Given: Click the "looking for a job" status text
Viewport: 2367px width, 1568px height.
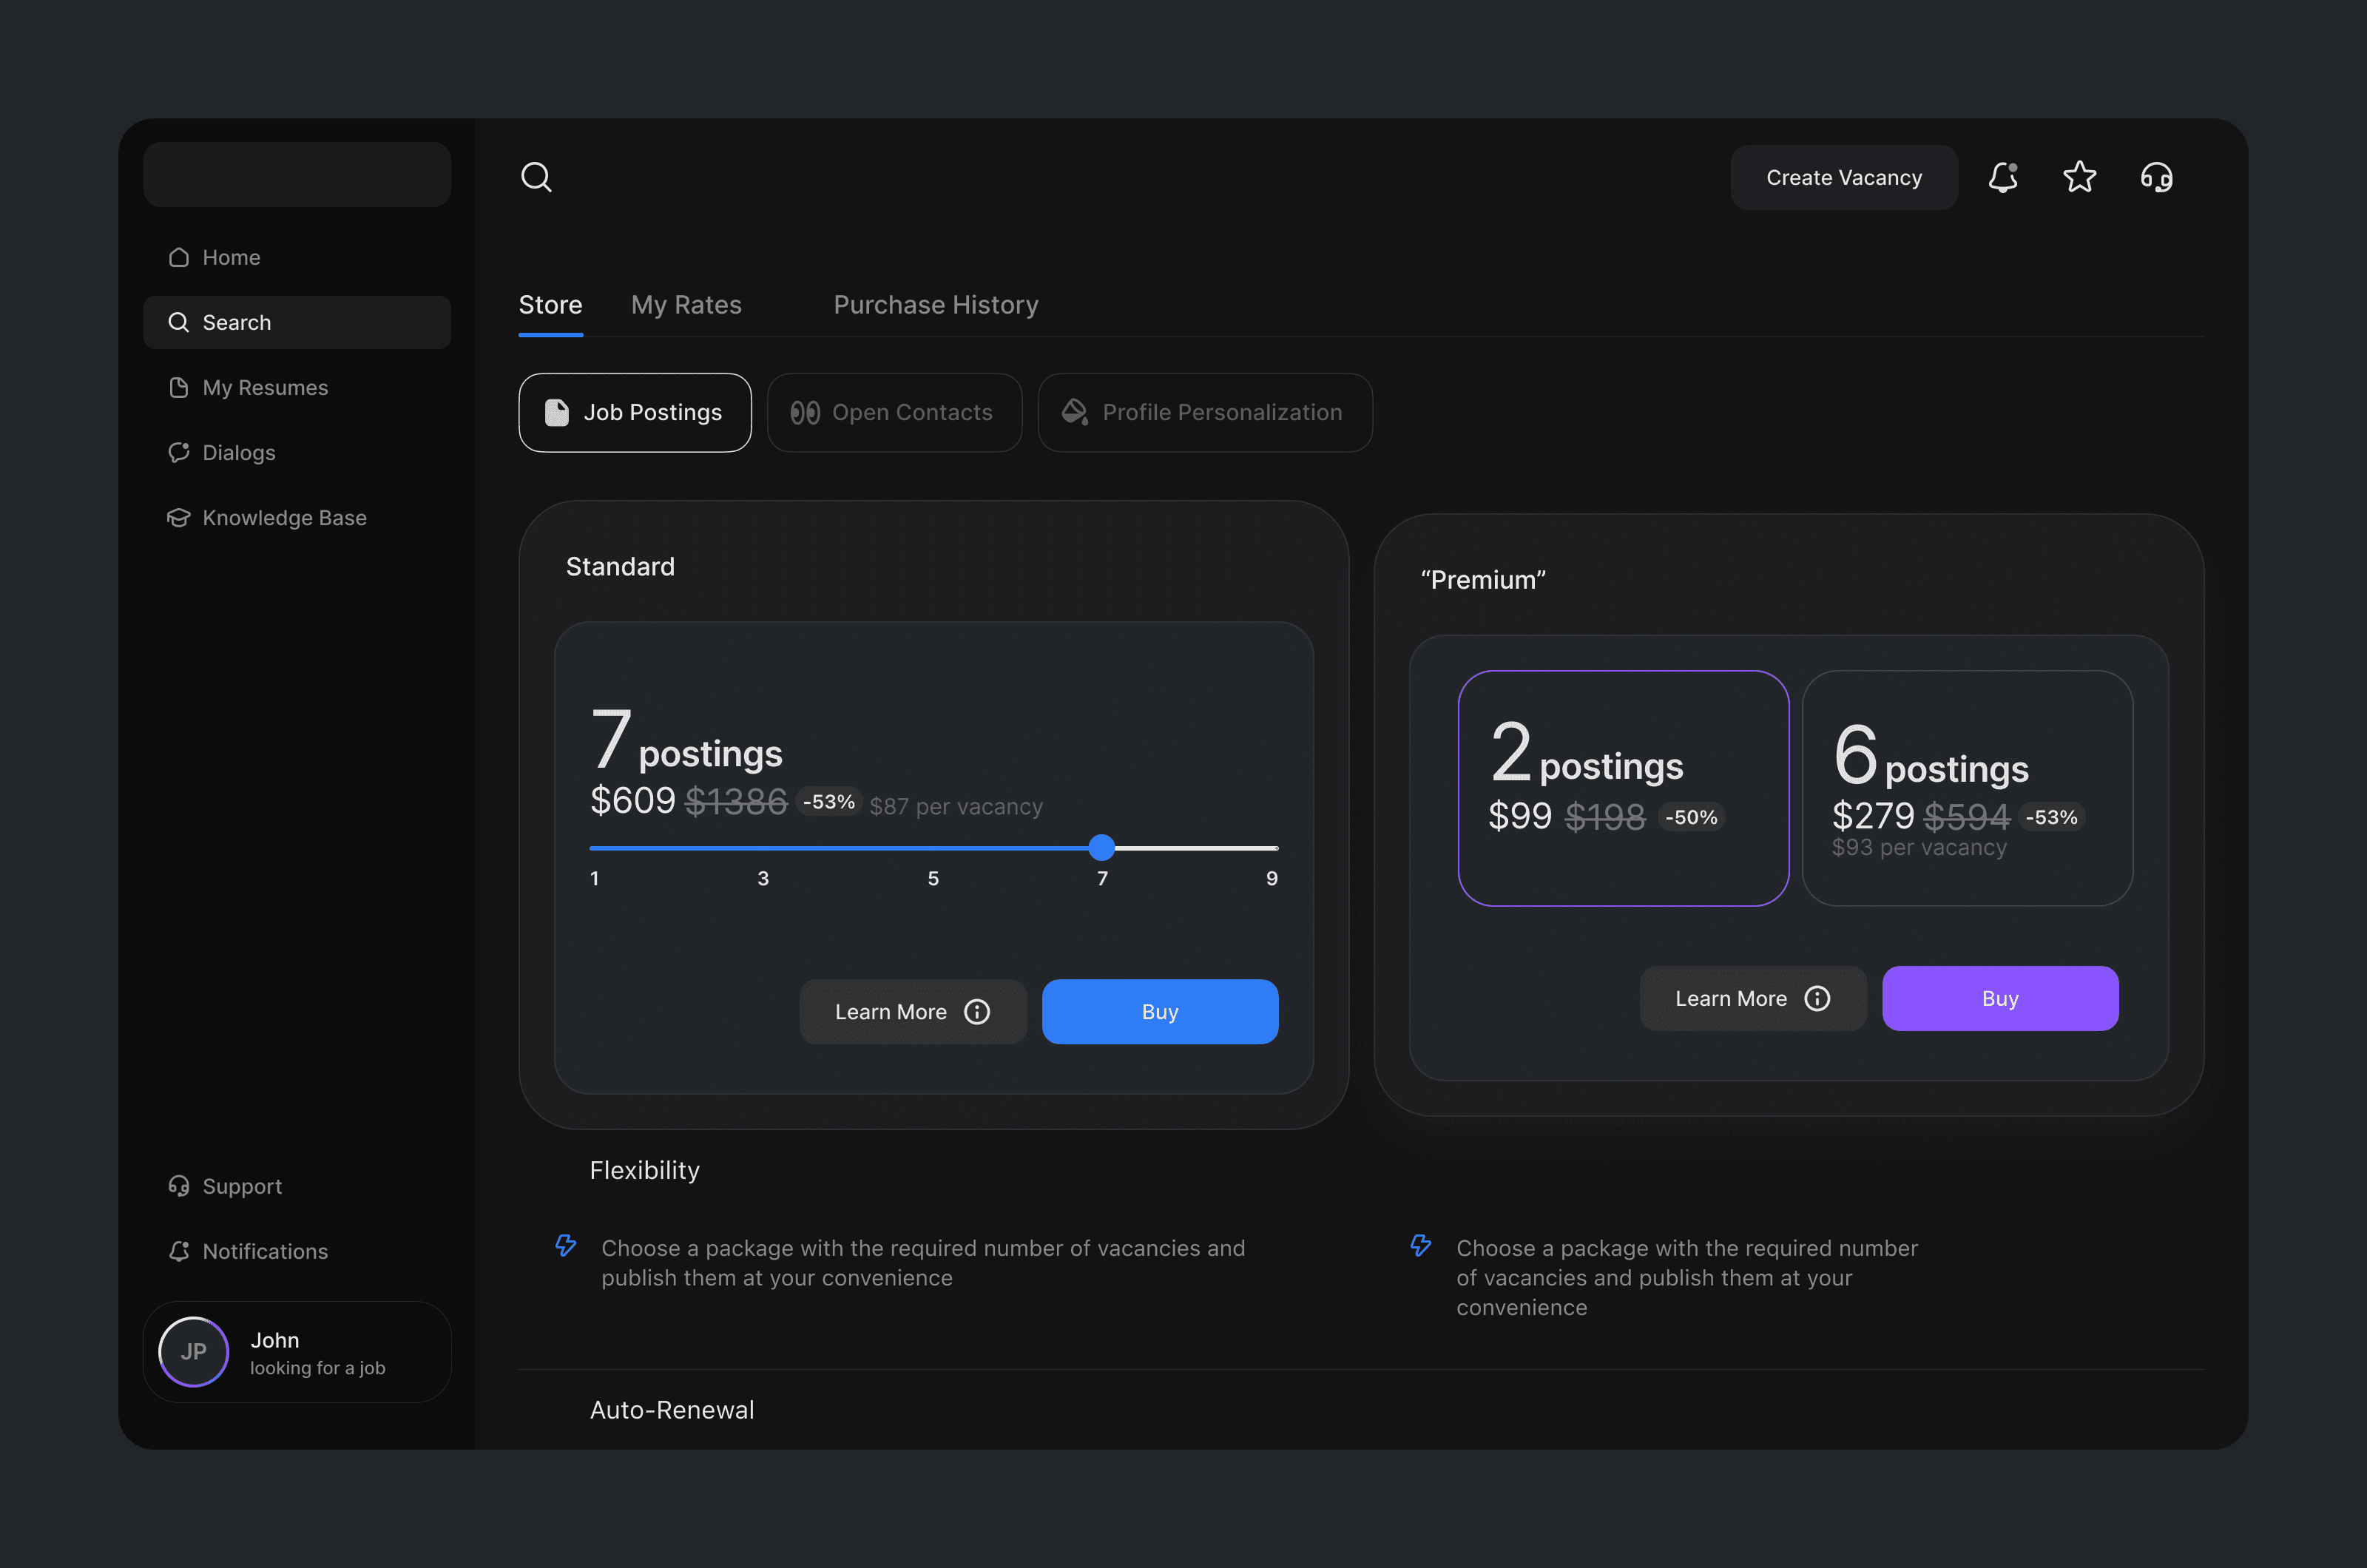Looking at the screenshot, I should [x=317, y=1368].
